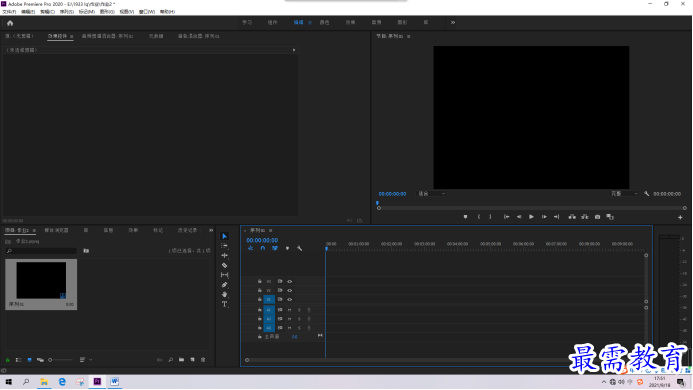Open the 文件 menu
The height and width of the screenshot is (390, 693).
tap(9, 12)
